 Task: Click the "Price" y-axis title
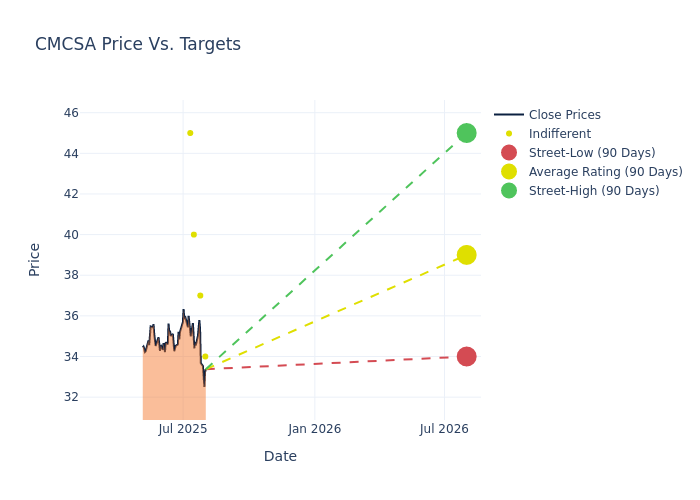(35, 259)
